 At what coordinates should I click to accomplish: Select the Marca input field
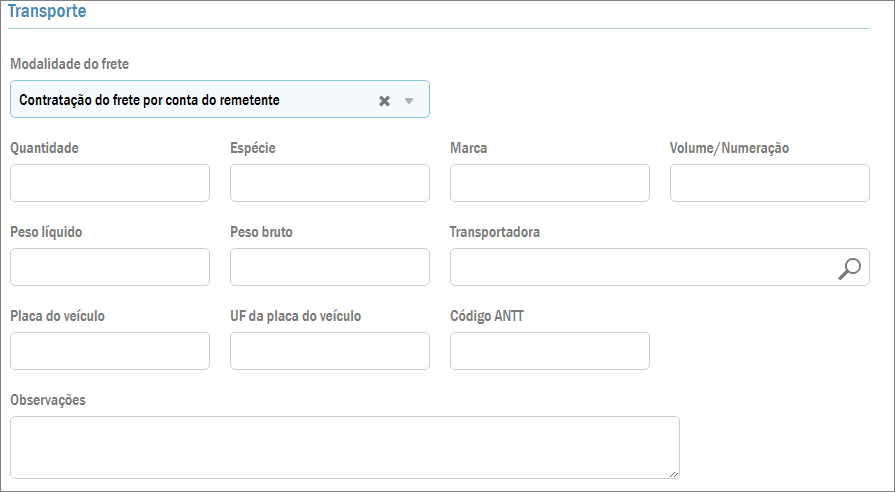(x=550, y=183)
